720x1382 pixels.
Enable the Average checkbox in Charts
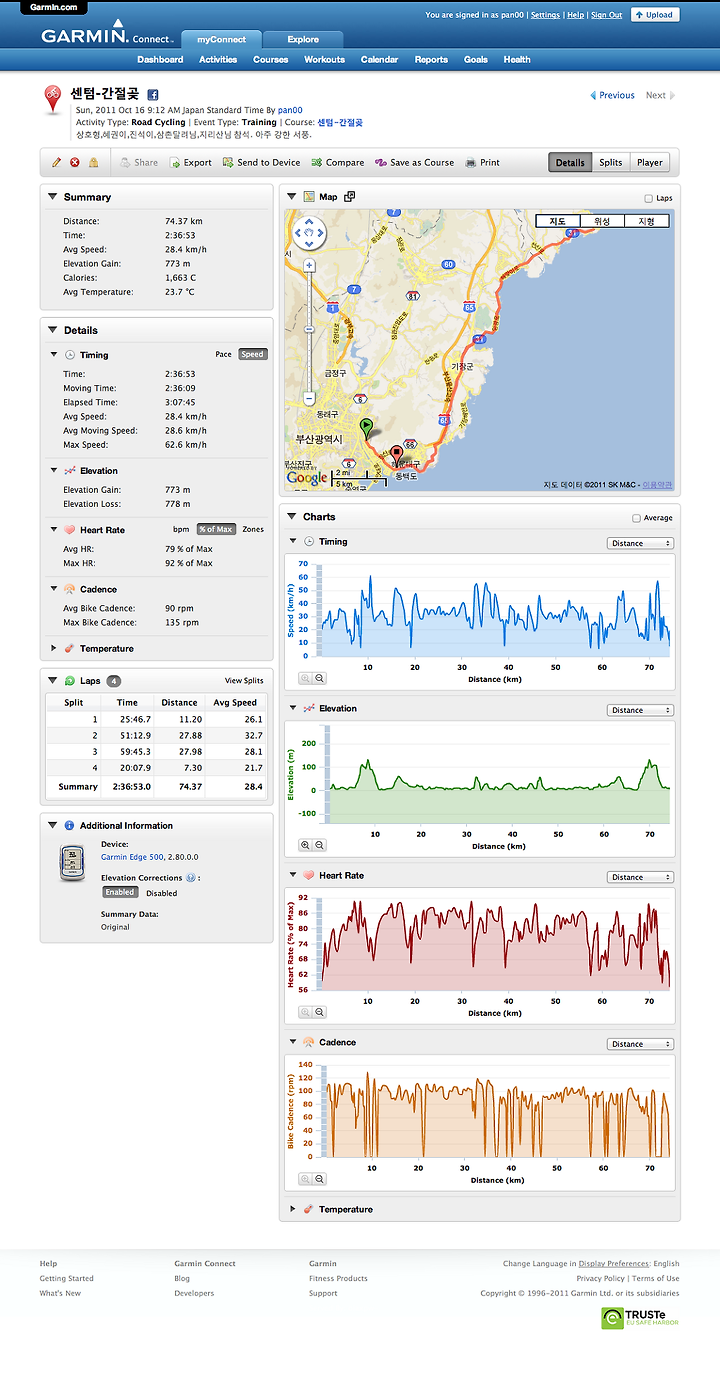click(636, 518)
